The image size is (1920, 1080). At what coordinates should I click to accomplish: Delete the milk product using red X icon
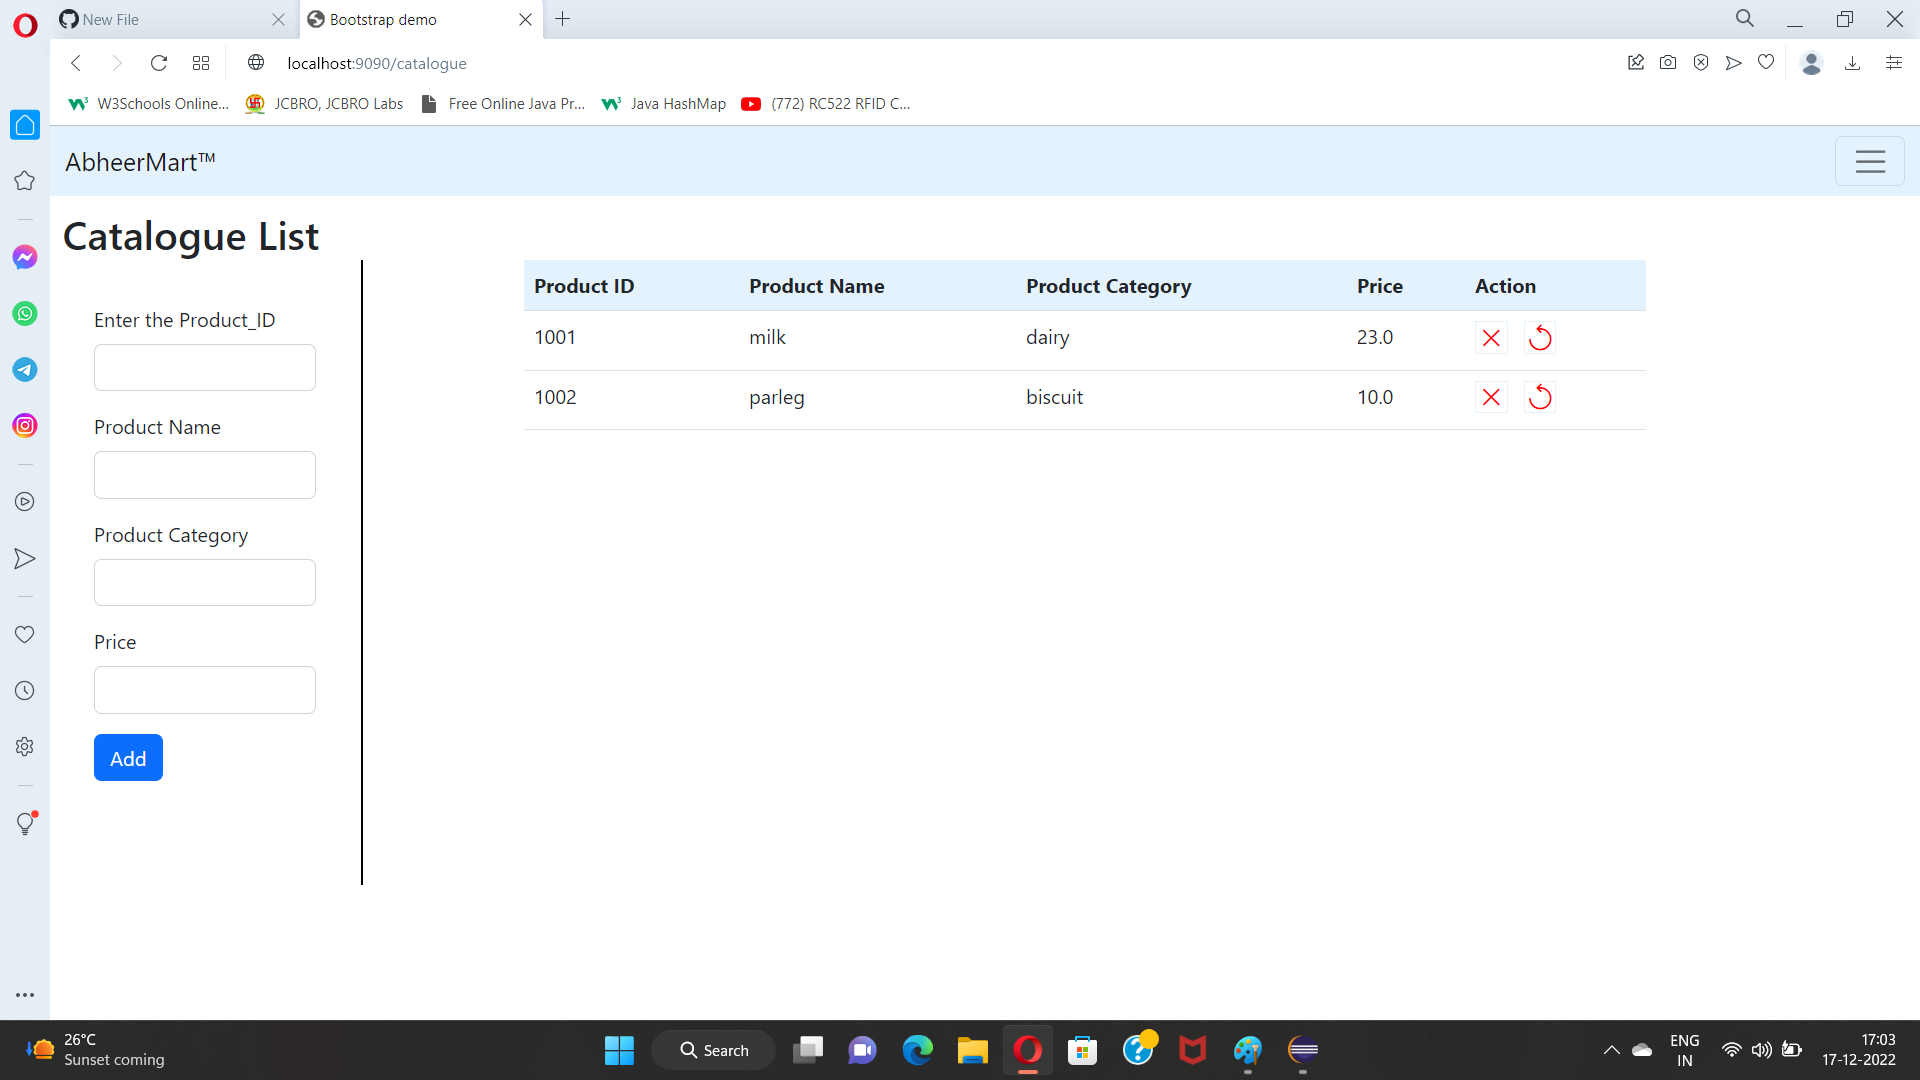point(1490,337)
